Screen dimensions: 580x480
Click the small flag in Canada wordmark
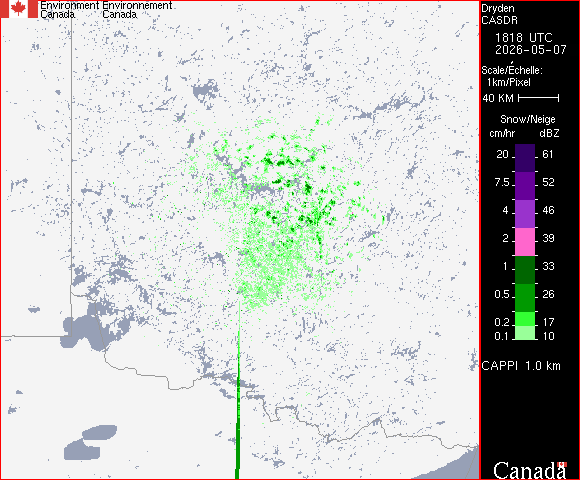(562, 465)
